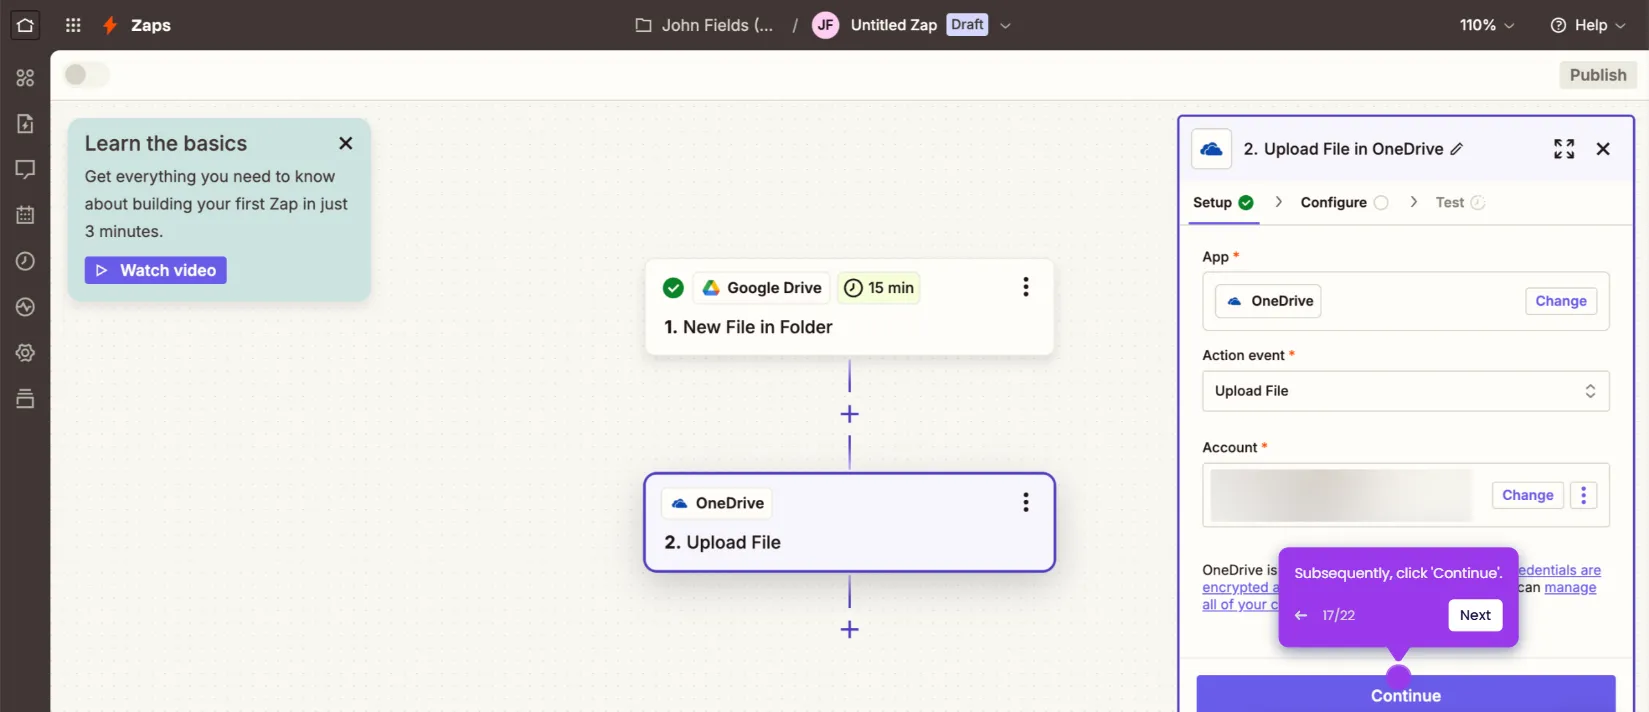
Task: Toggle the Zap on/off switch
Action: tap(86, 75)
